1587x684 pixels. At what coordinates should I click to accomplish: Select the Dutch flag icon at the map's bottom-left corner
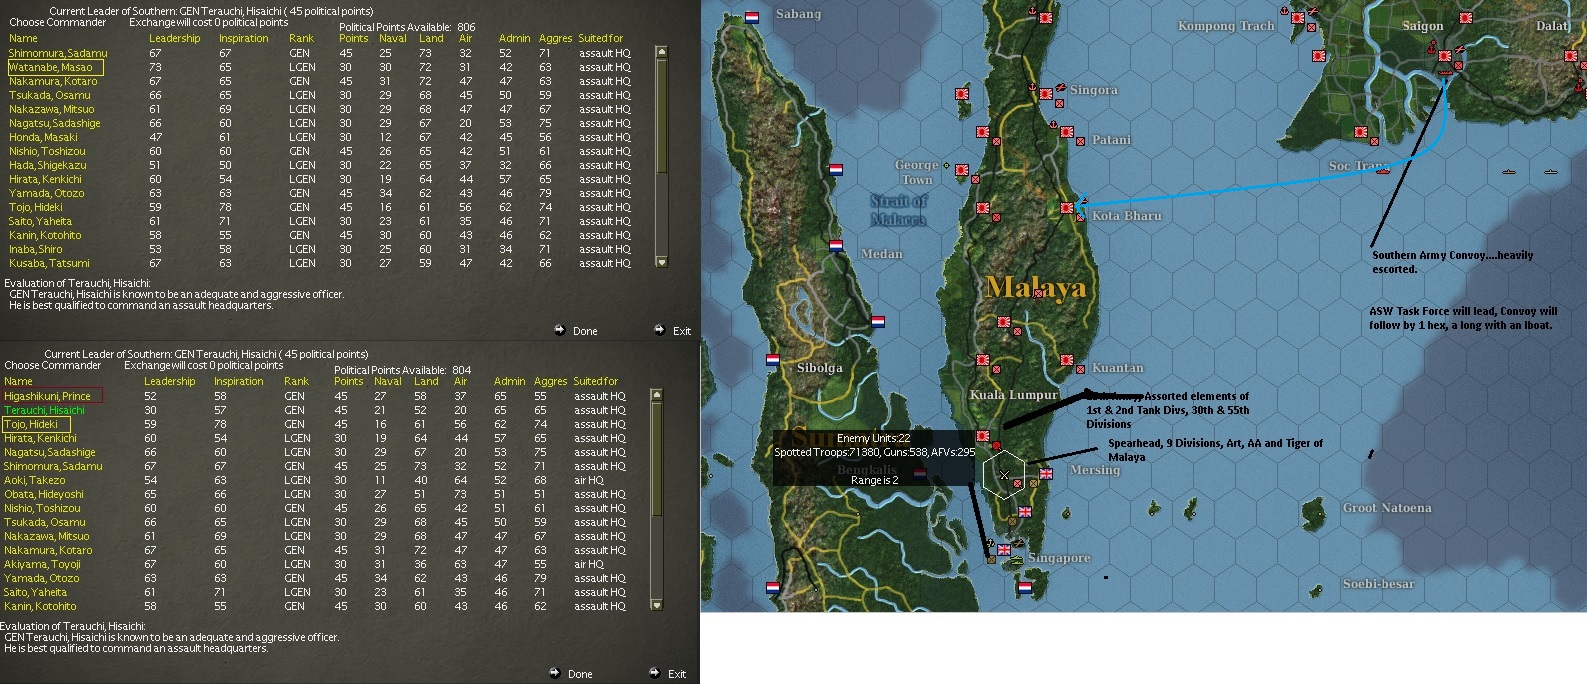click(773, 588)
